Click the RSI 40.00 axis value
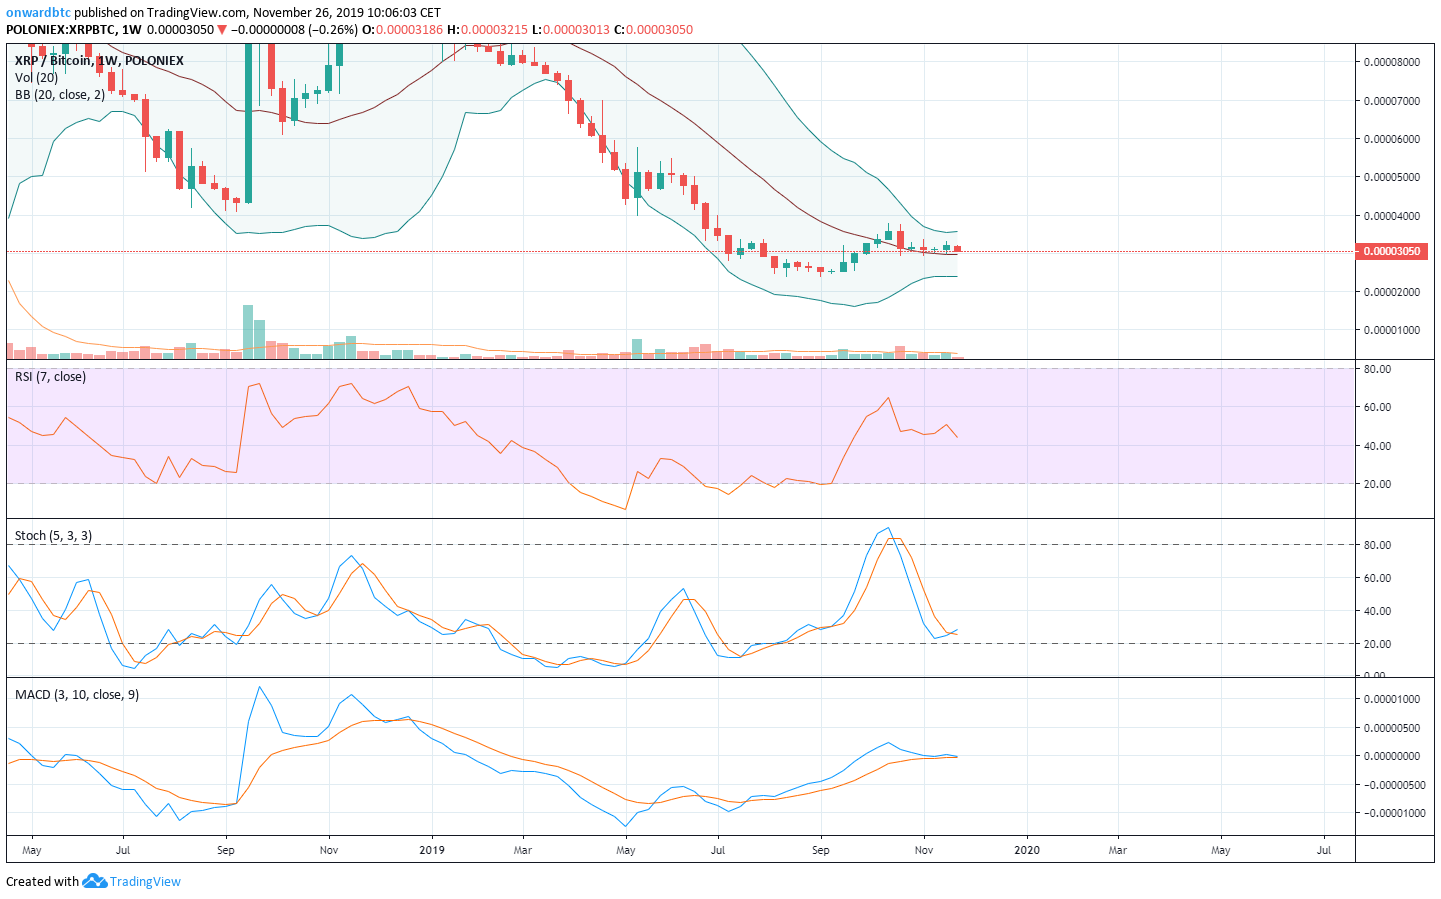The image size is (1441, 899). [x=1377, y=446]
